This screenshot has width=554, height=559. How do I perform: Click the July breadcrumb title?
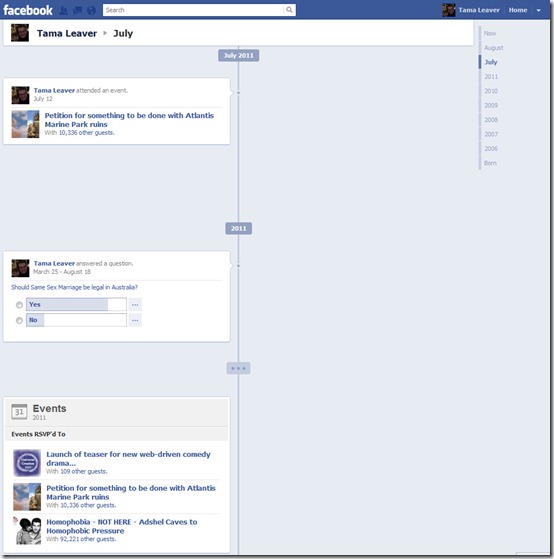tap(123, 33)
